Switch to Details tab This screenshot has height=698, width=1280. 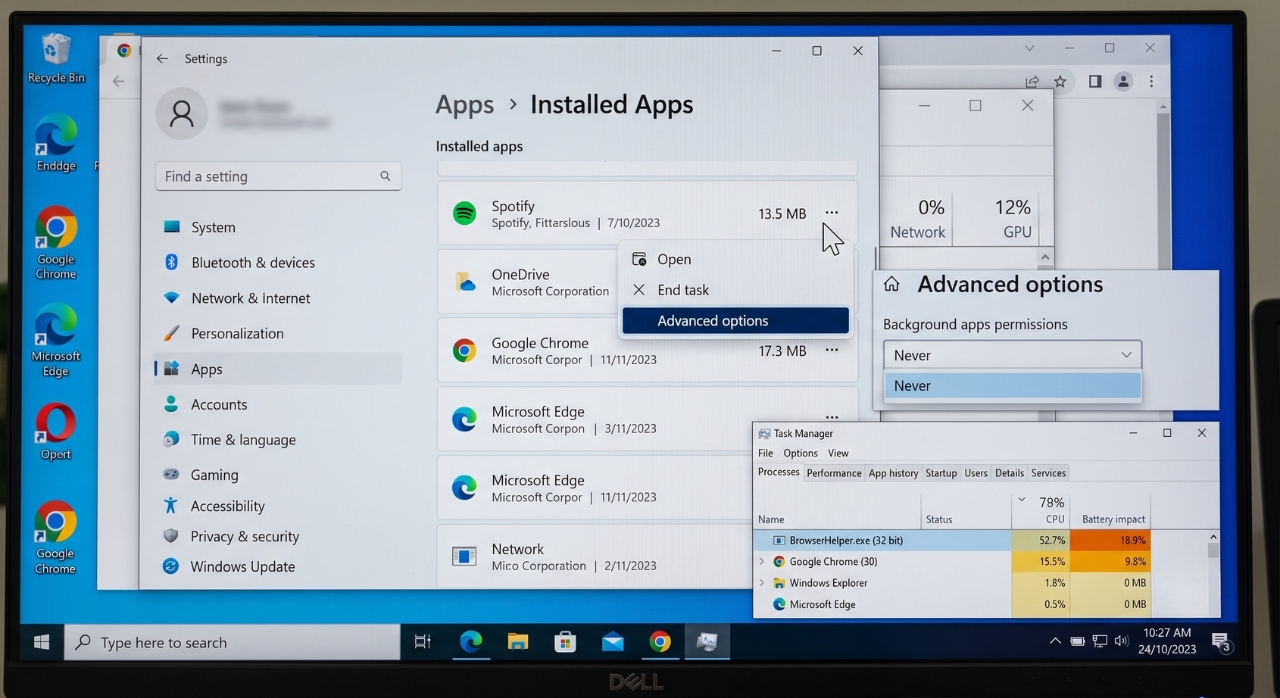click(x=1009, y=473)
